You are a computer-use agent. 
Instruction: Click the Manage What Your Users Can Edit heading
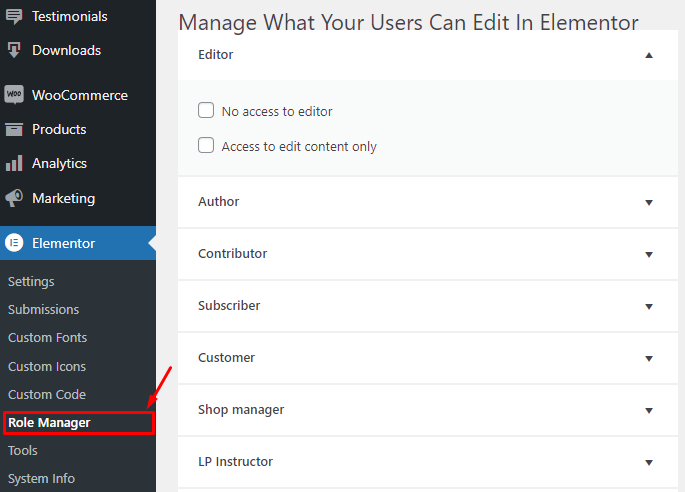point(408,22)
